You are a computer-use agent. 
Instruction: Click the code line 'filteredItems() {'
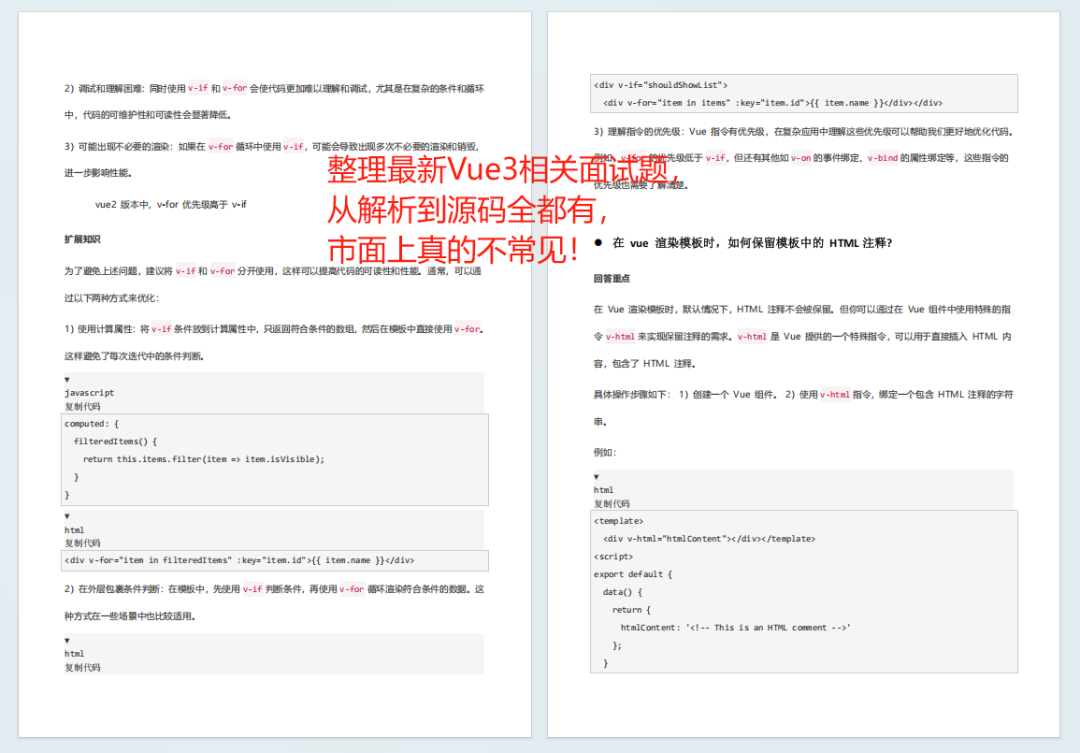point(116,442)
